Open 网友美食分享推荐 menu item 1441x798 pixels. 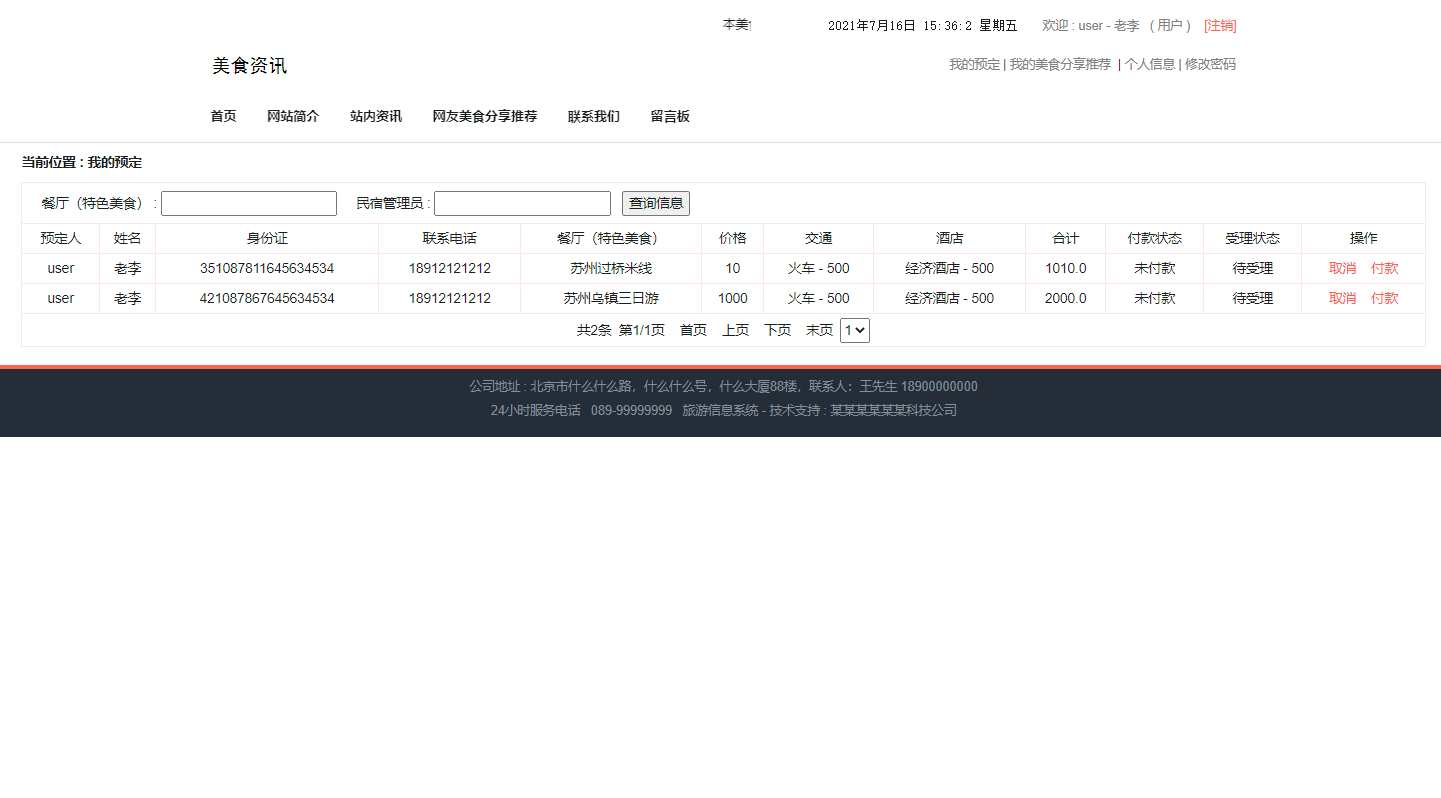click(x=485, y=116)
